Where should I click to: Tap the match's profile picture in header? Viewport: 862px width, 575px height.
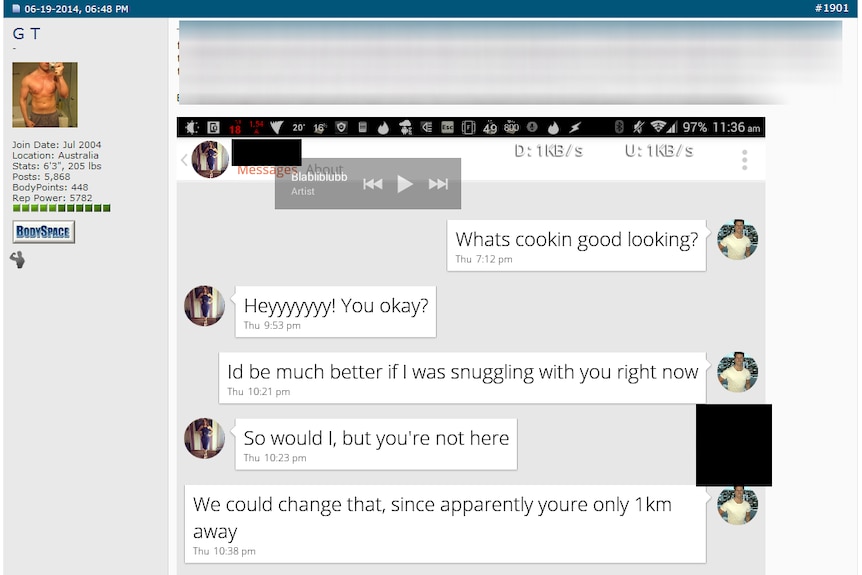click(210, 159)
